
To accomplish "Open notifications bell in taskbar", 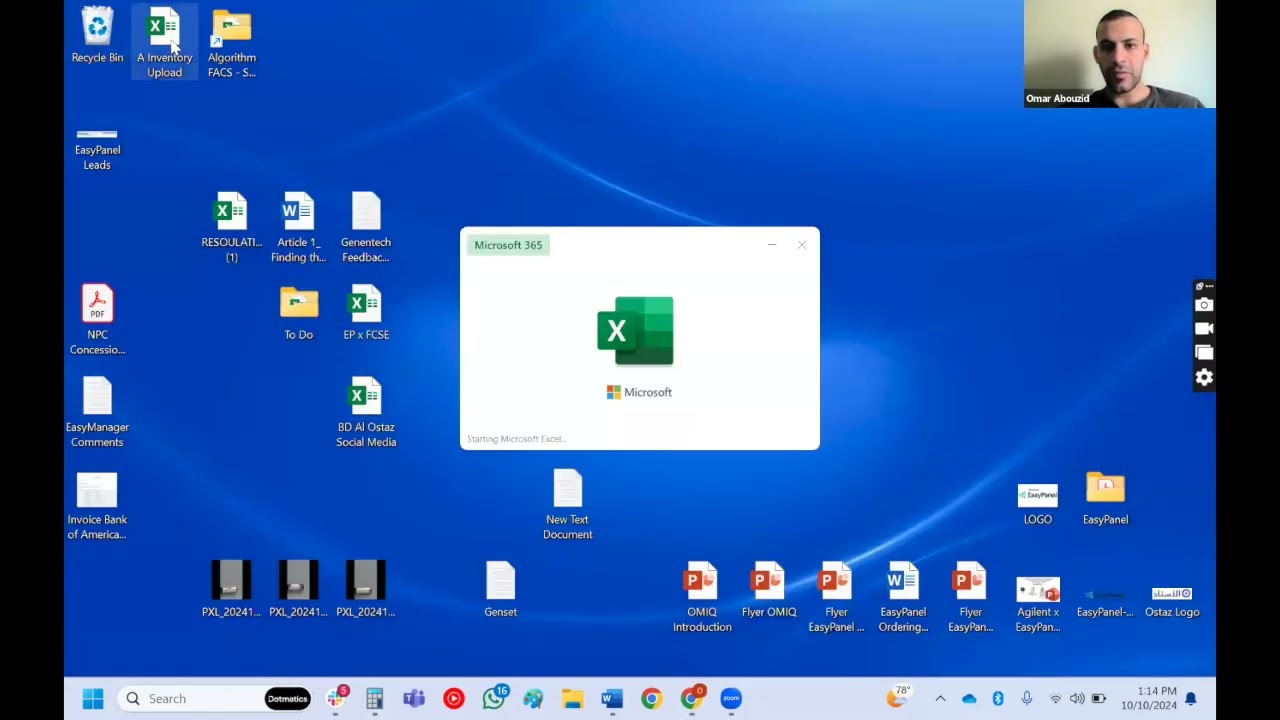I will pos(1191,699).
